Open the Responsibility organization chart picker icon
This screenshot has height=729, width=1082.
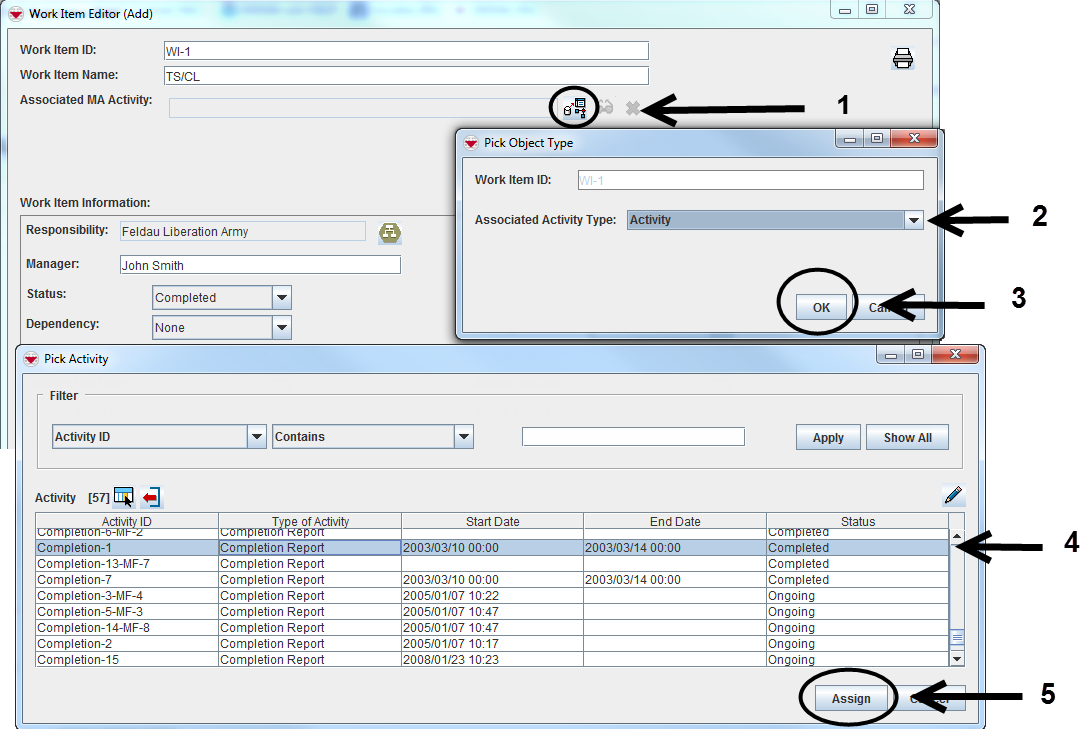click(389, 233)
